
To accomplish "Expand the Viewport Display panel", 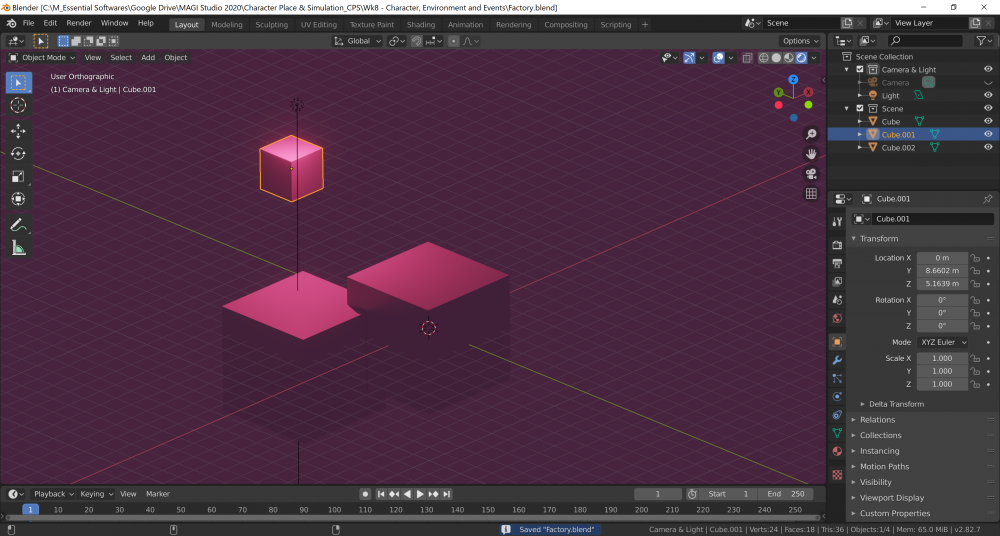I will (x=892, y=498).
